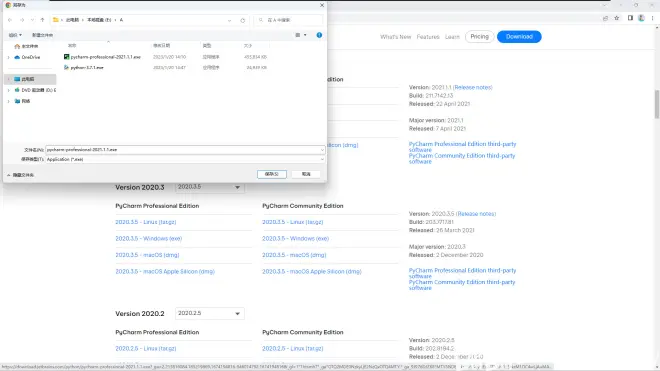Click the File name input field
Image resolution: width=660 pixels, height=371 pixels.
182,149
